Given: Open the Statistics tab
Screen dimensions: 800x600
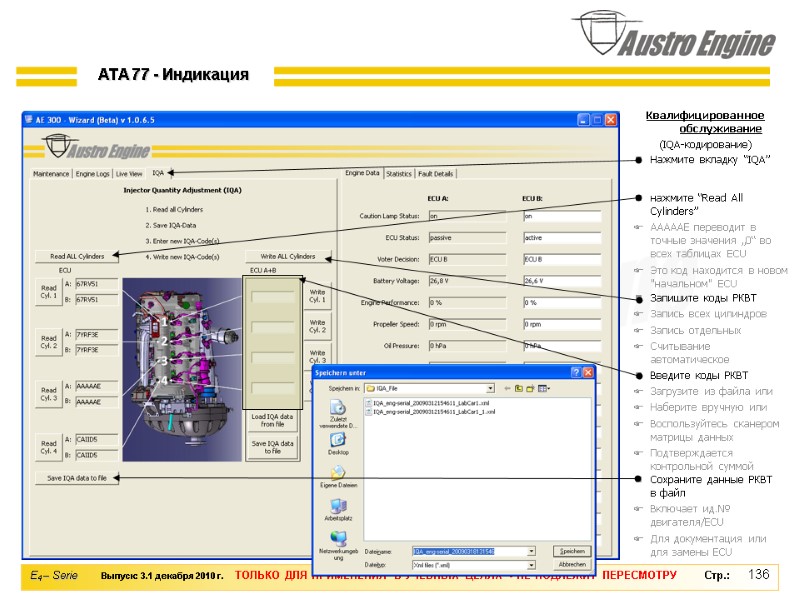Looking at the screenshot, I should [x=399, y=174].
